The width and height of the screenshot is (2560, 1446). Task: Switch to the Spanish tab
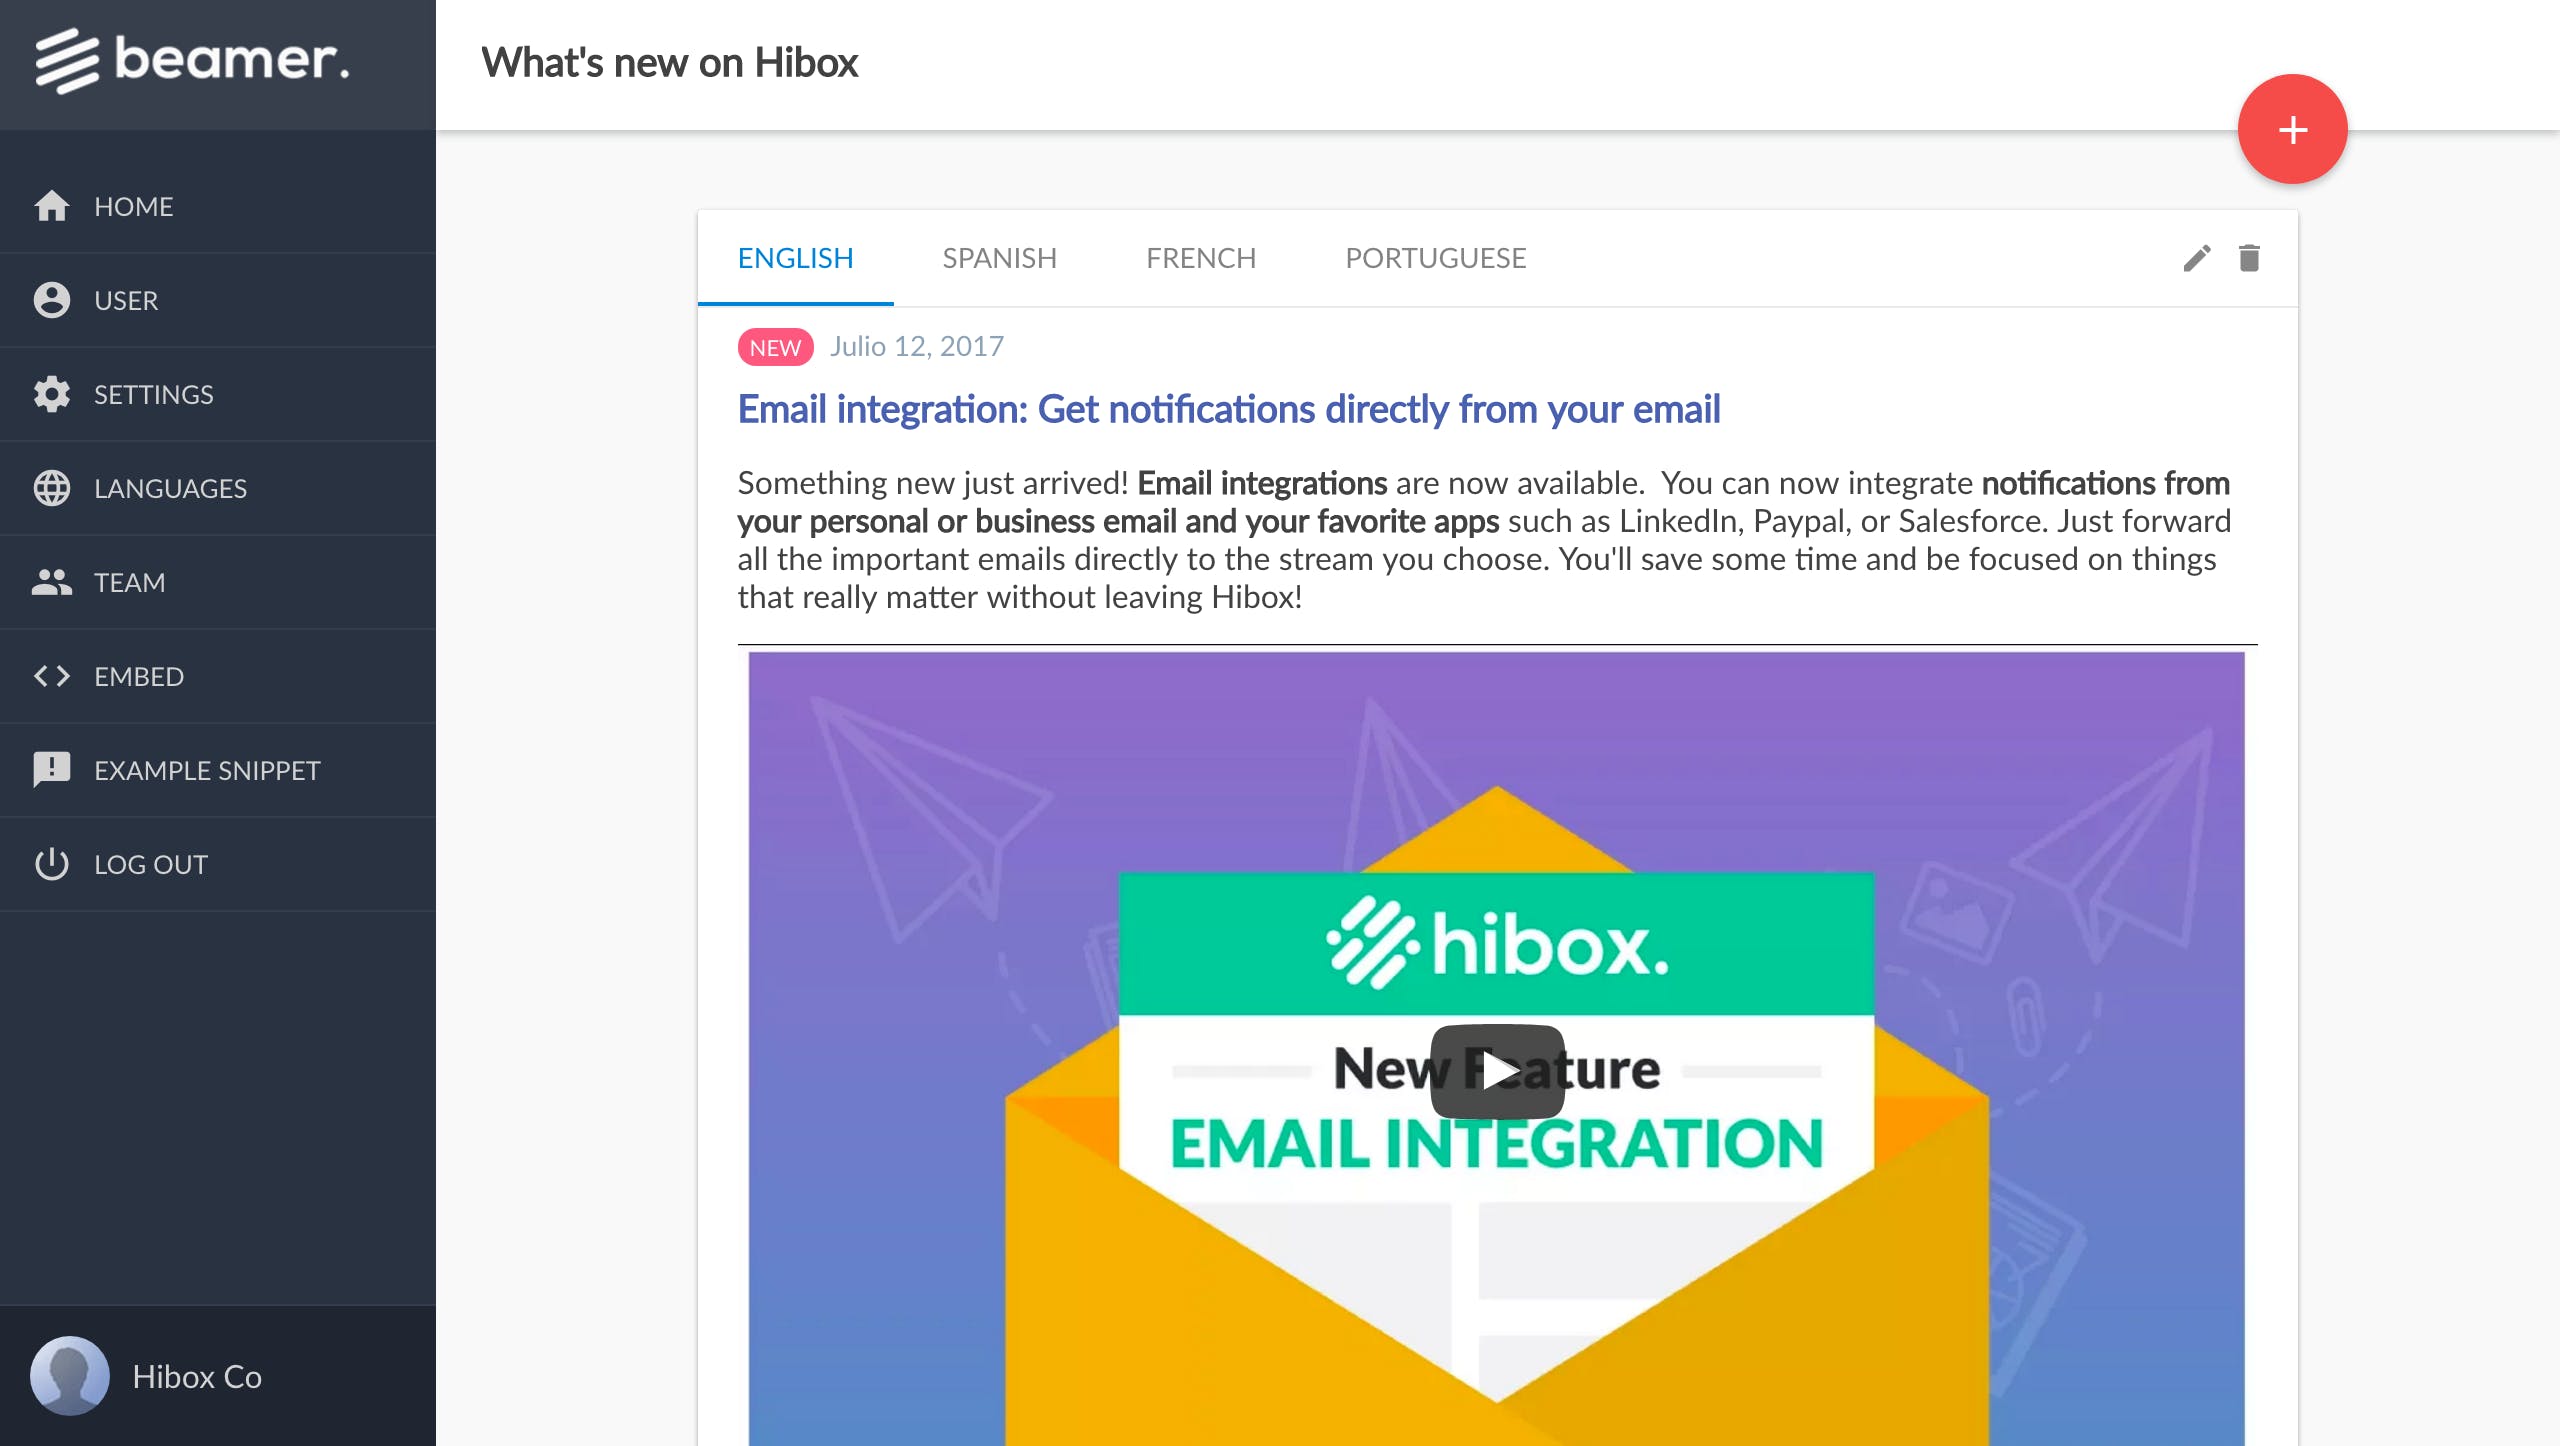click(999, 258)
